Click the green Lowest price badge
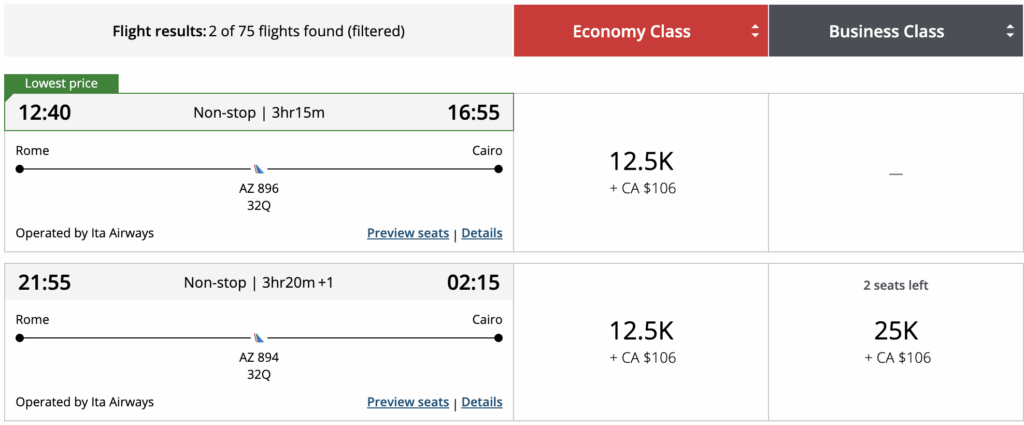The height and width of the screenshot is (425, 1024). tap(61, 84)
